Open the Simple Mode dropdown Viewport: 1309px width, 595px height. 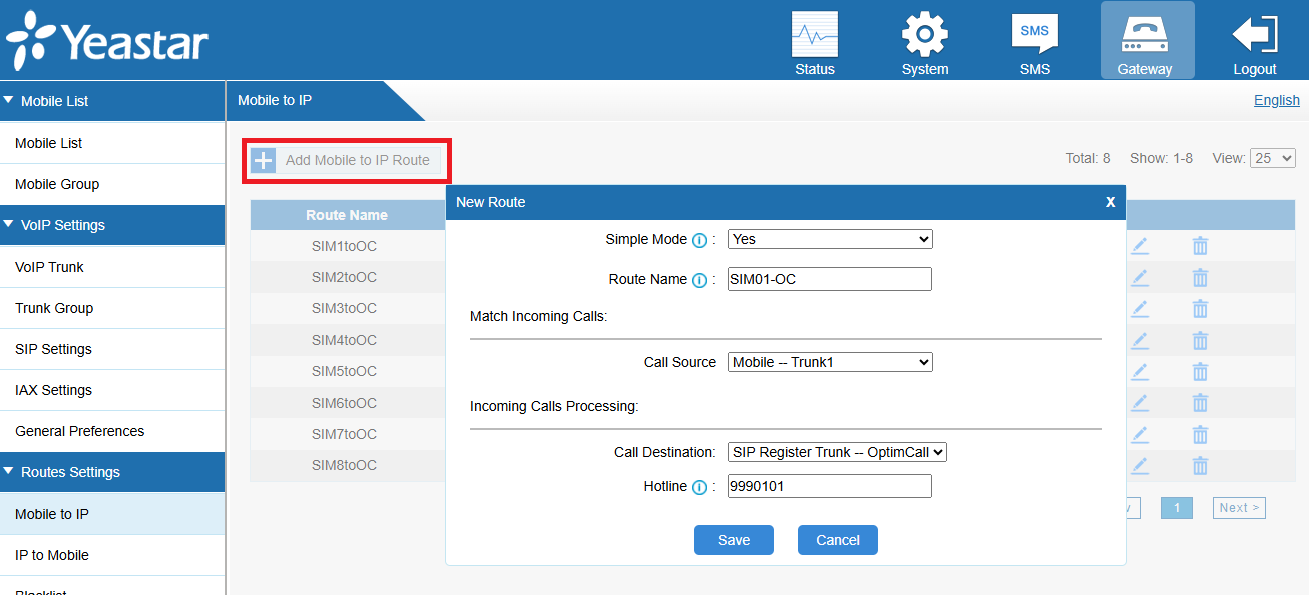(x=830, y=239)
